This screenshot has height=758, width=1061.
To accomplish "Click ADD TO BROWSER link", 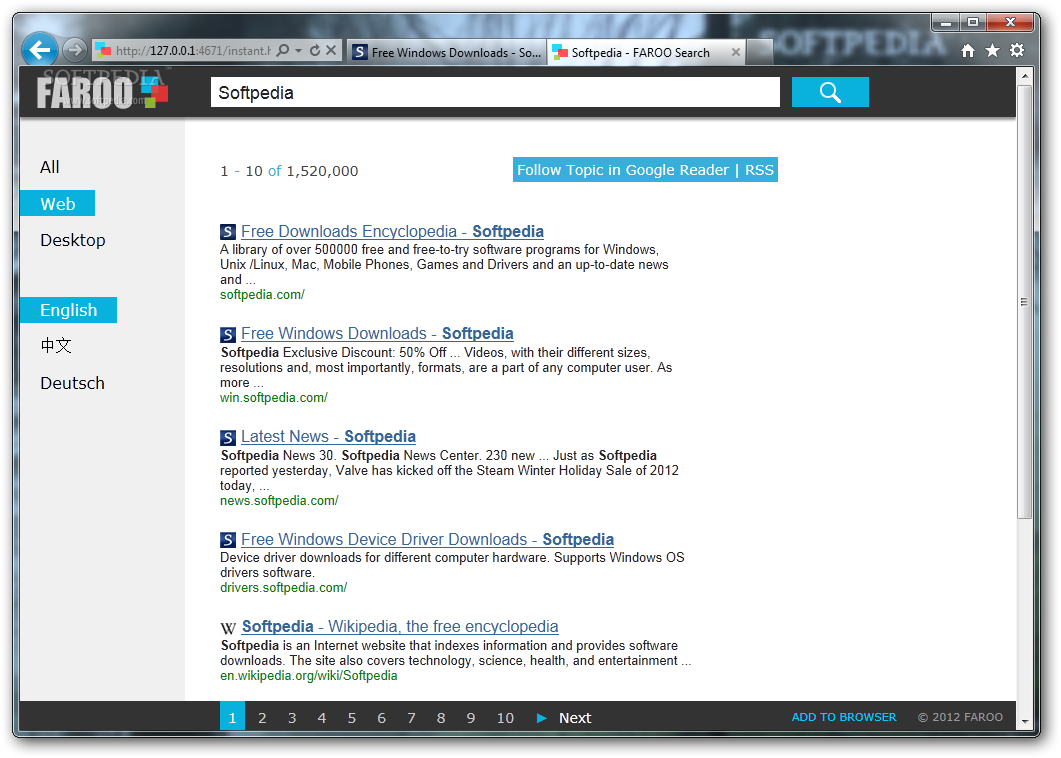I will [843, 717].
